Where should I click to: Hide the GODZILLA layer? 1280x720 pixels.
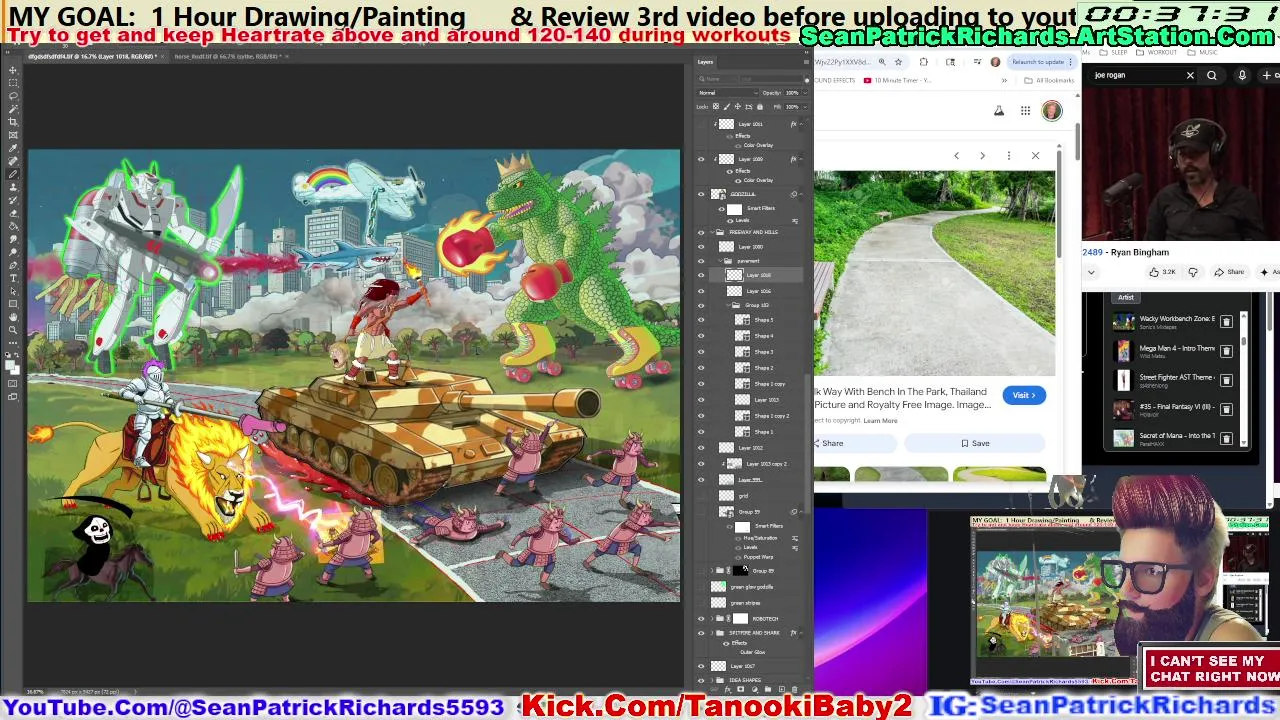(x=701, y=194)
